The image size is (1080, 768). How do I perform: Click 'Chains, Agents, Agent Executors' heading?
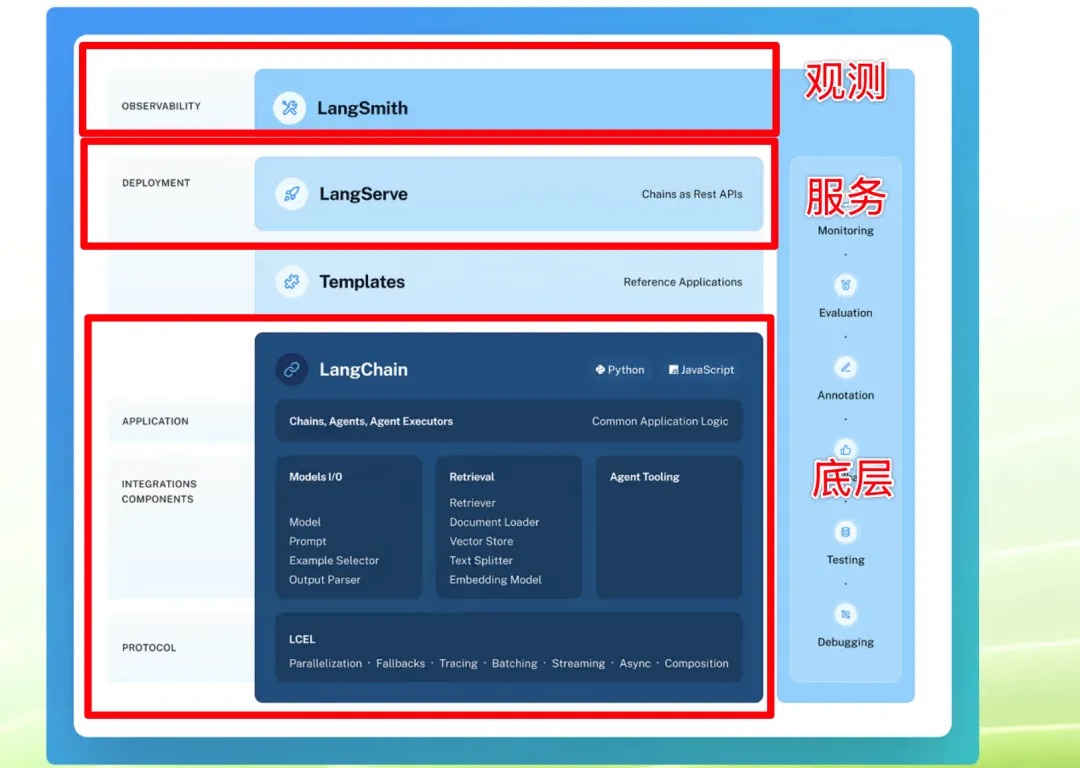tap(371, 421)
